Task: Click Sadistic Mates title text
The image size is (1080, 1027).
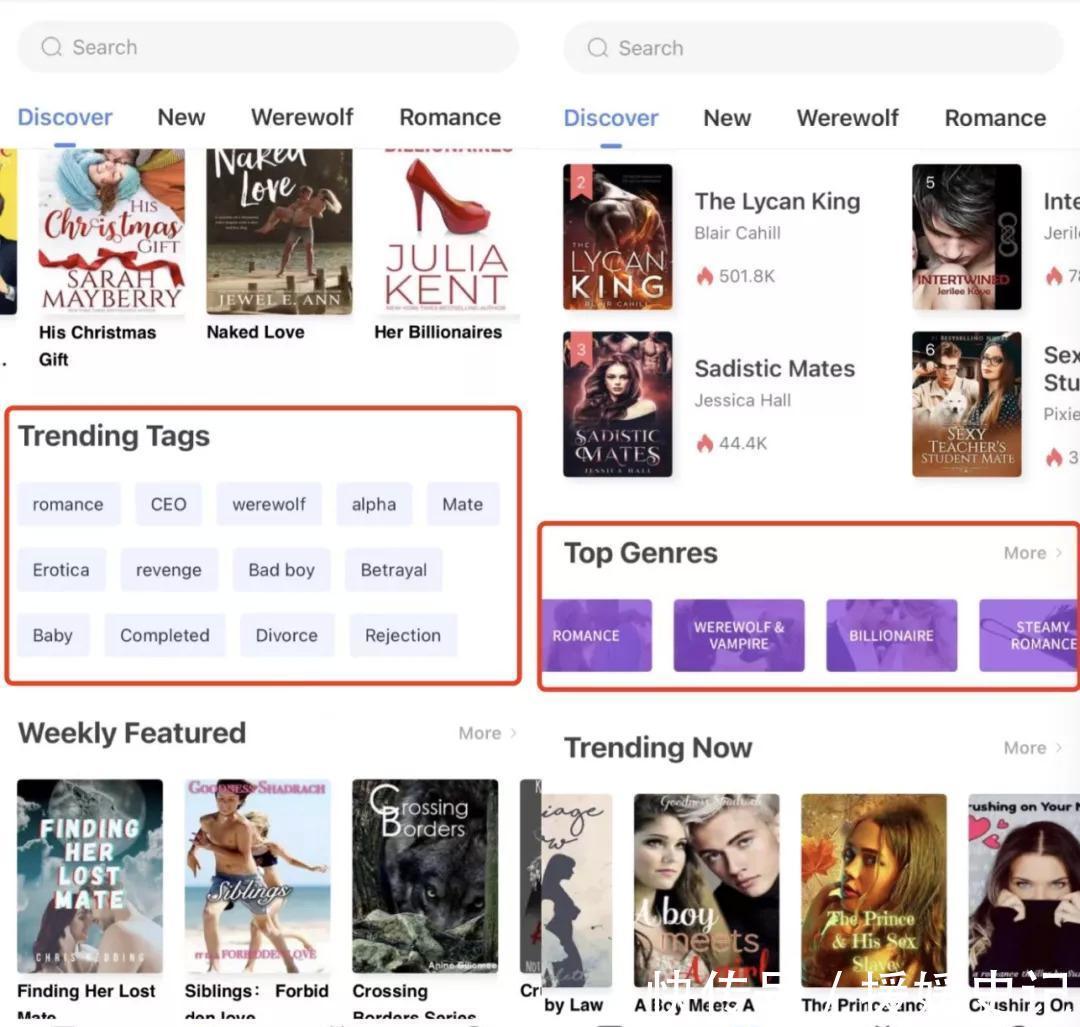Action: 774,369
